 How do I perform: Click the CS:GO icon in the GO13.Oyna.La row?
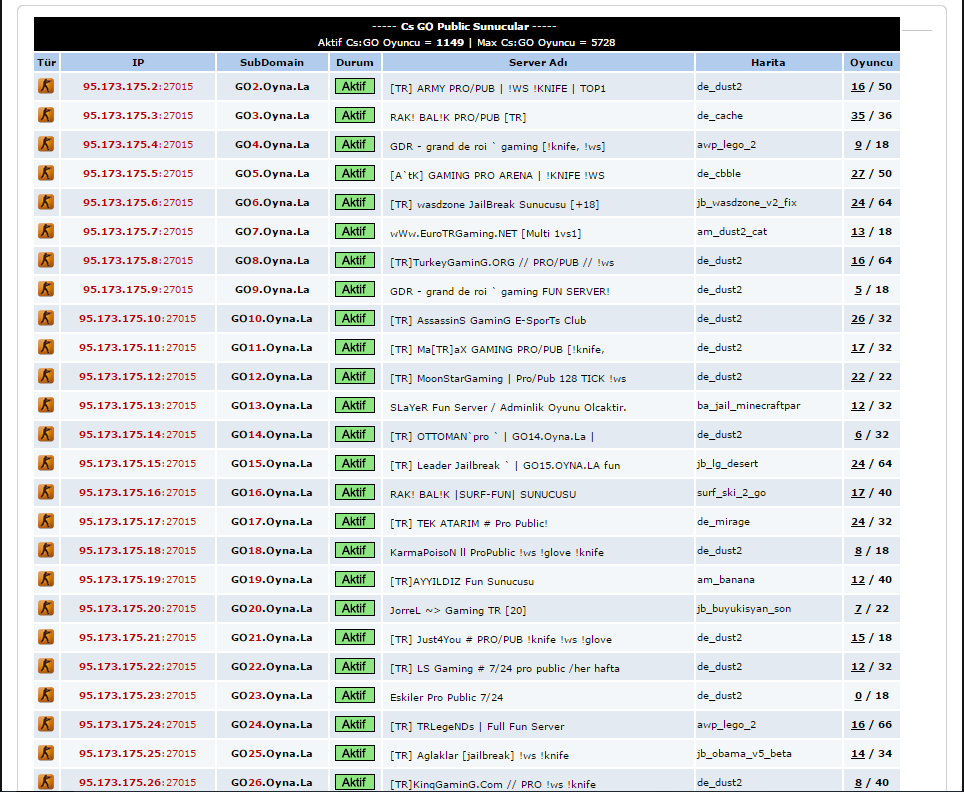click(x=46, y=405)
